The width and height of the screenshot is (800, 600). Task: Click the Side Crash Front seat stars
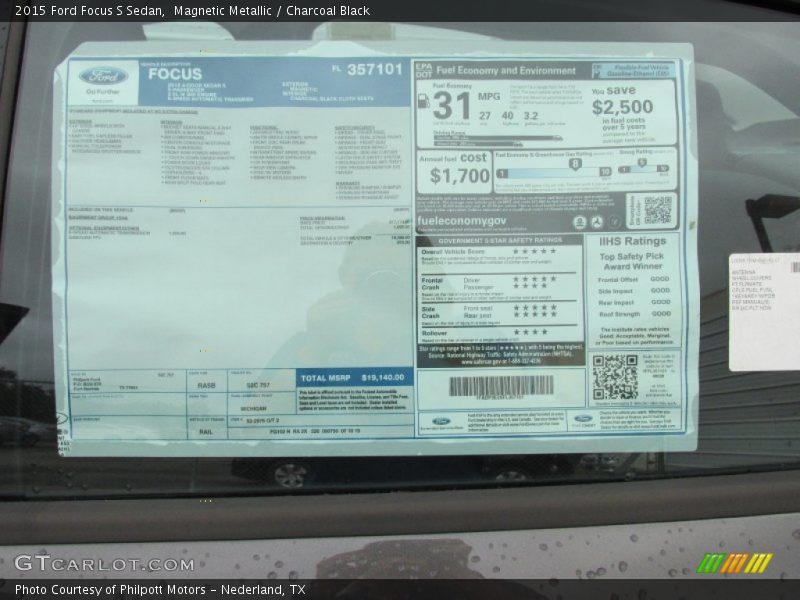535,308
